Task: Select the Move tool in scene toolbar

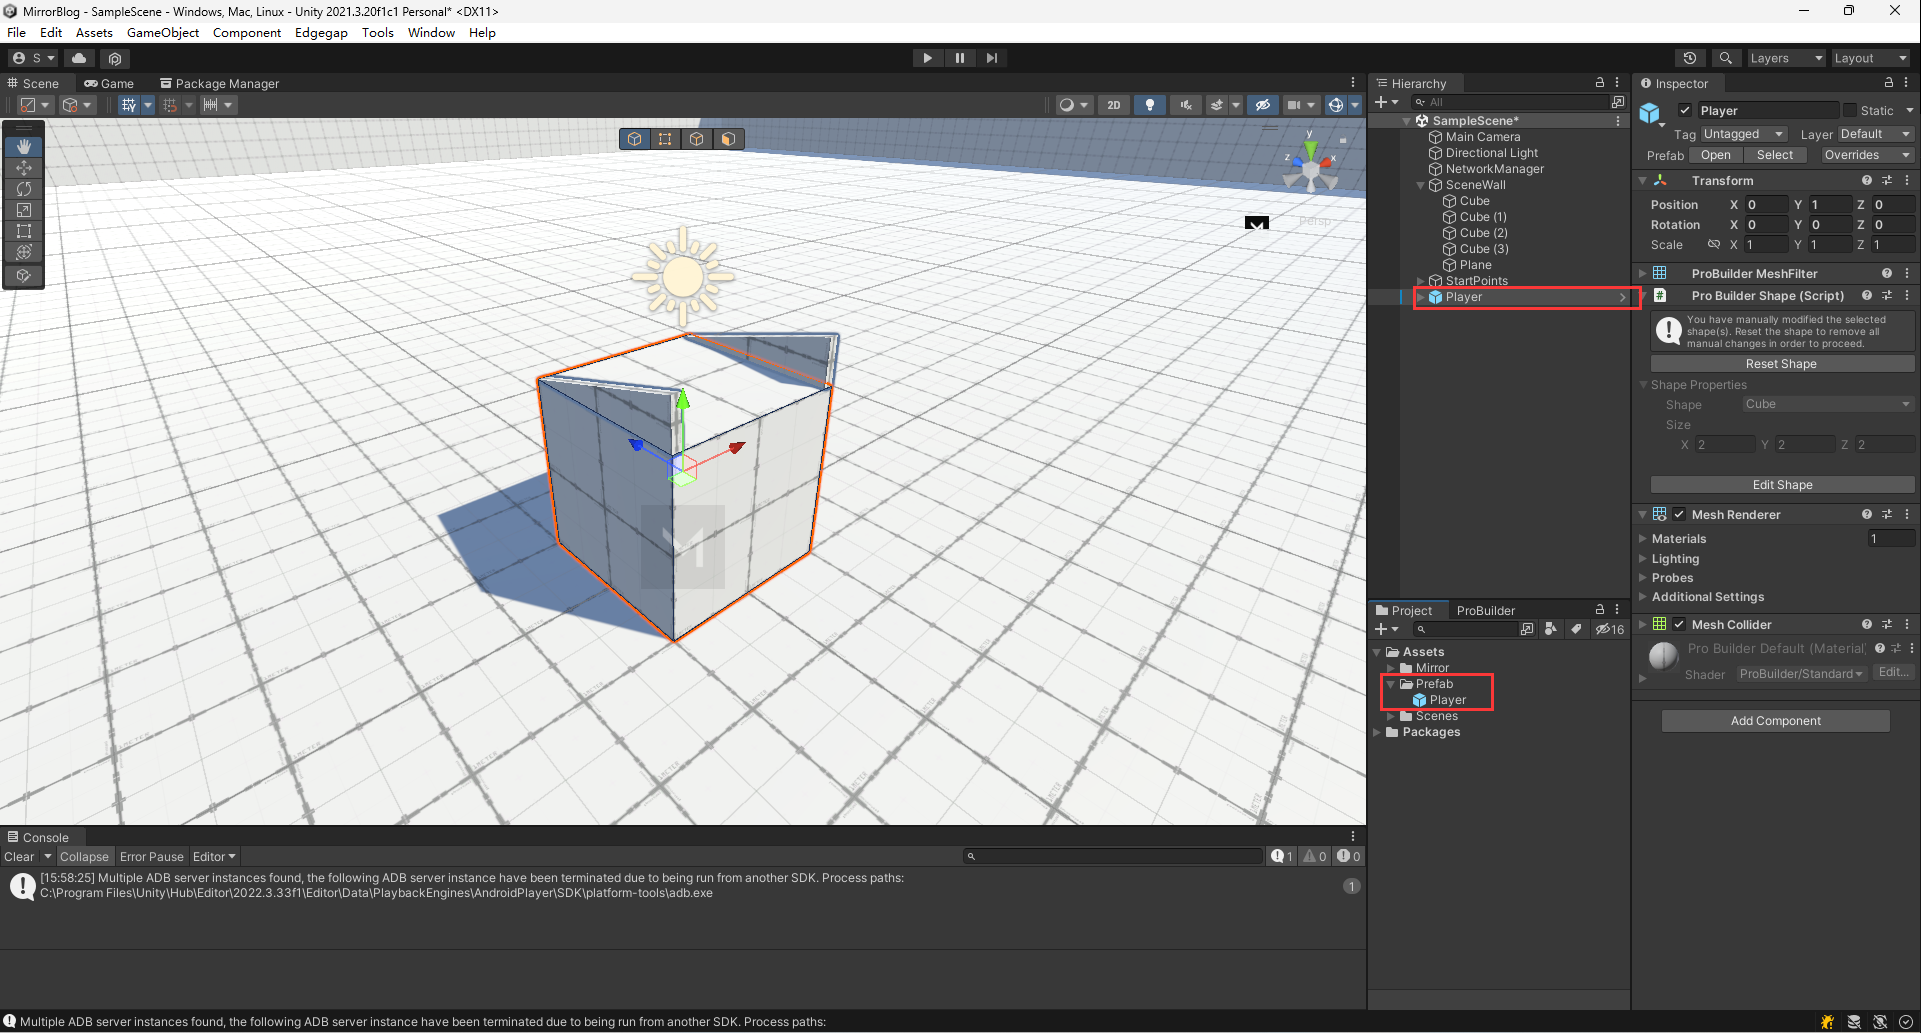Action: [x=24, y=168]
